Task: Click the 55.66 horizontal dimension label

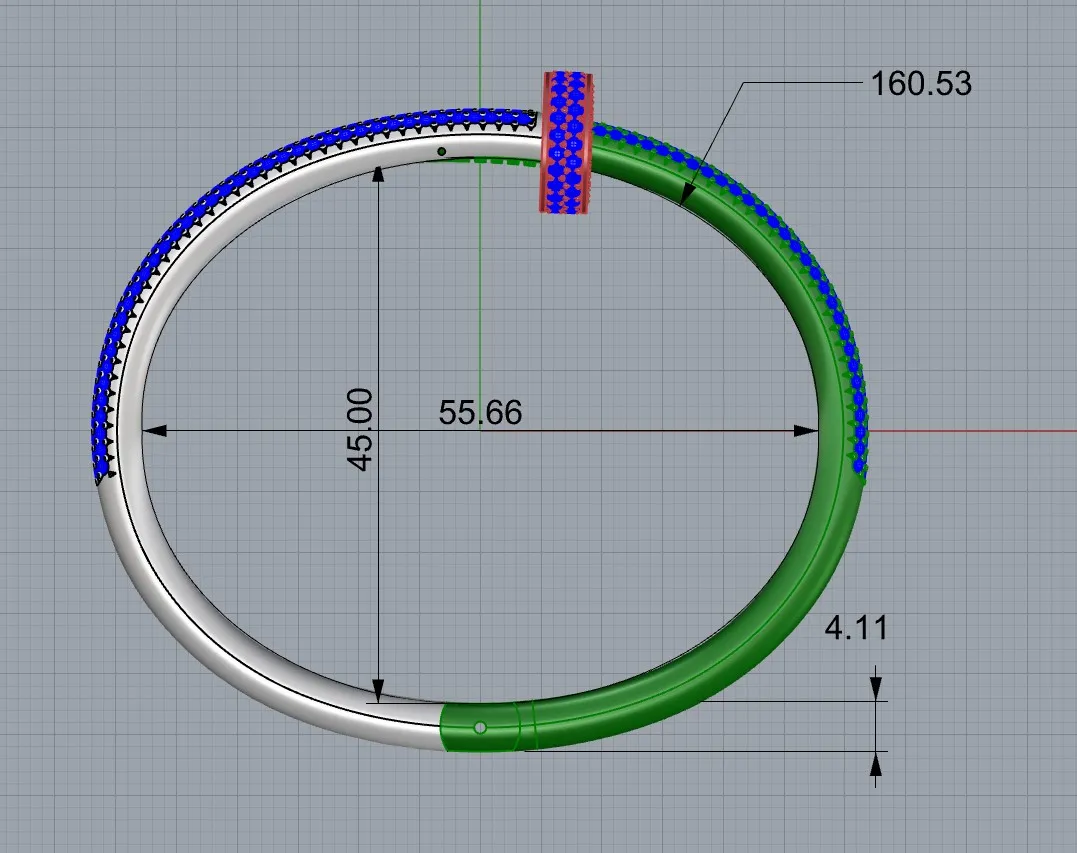Action: pyautogui.click(x=480, y=413)
